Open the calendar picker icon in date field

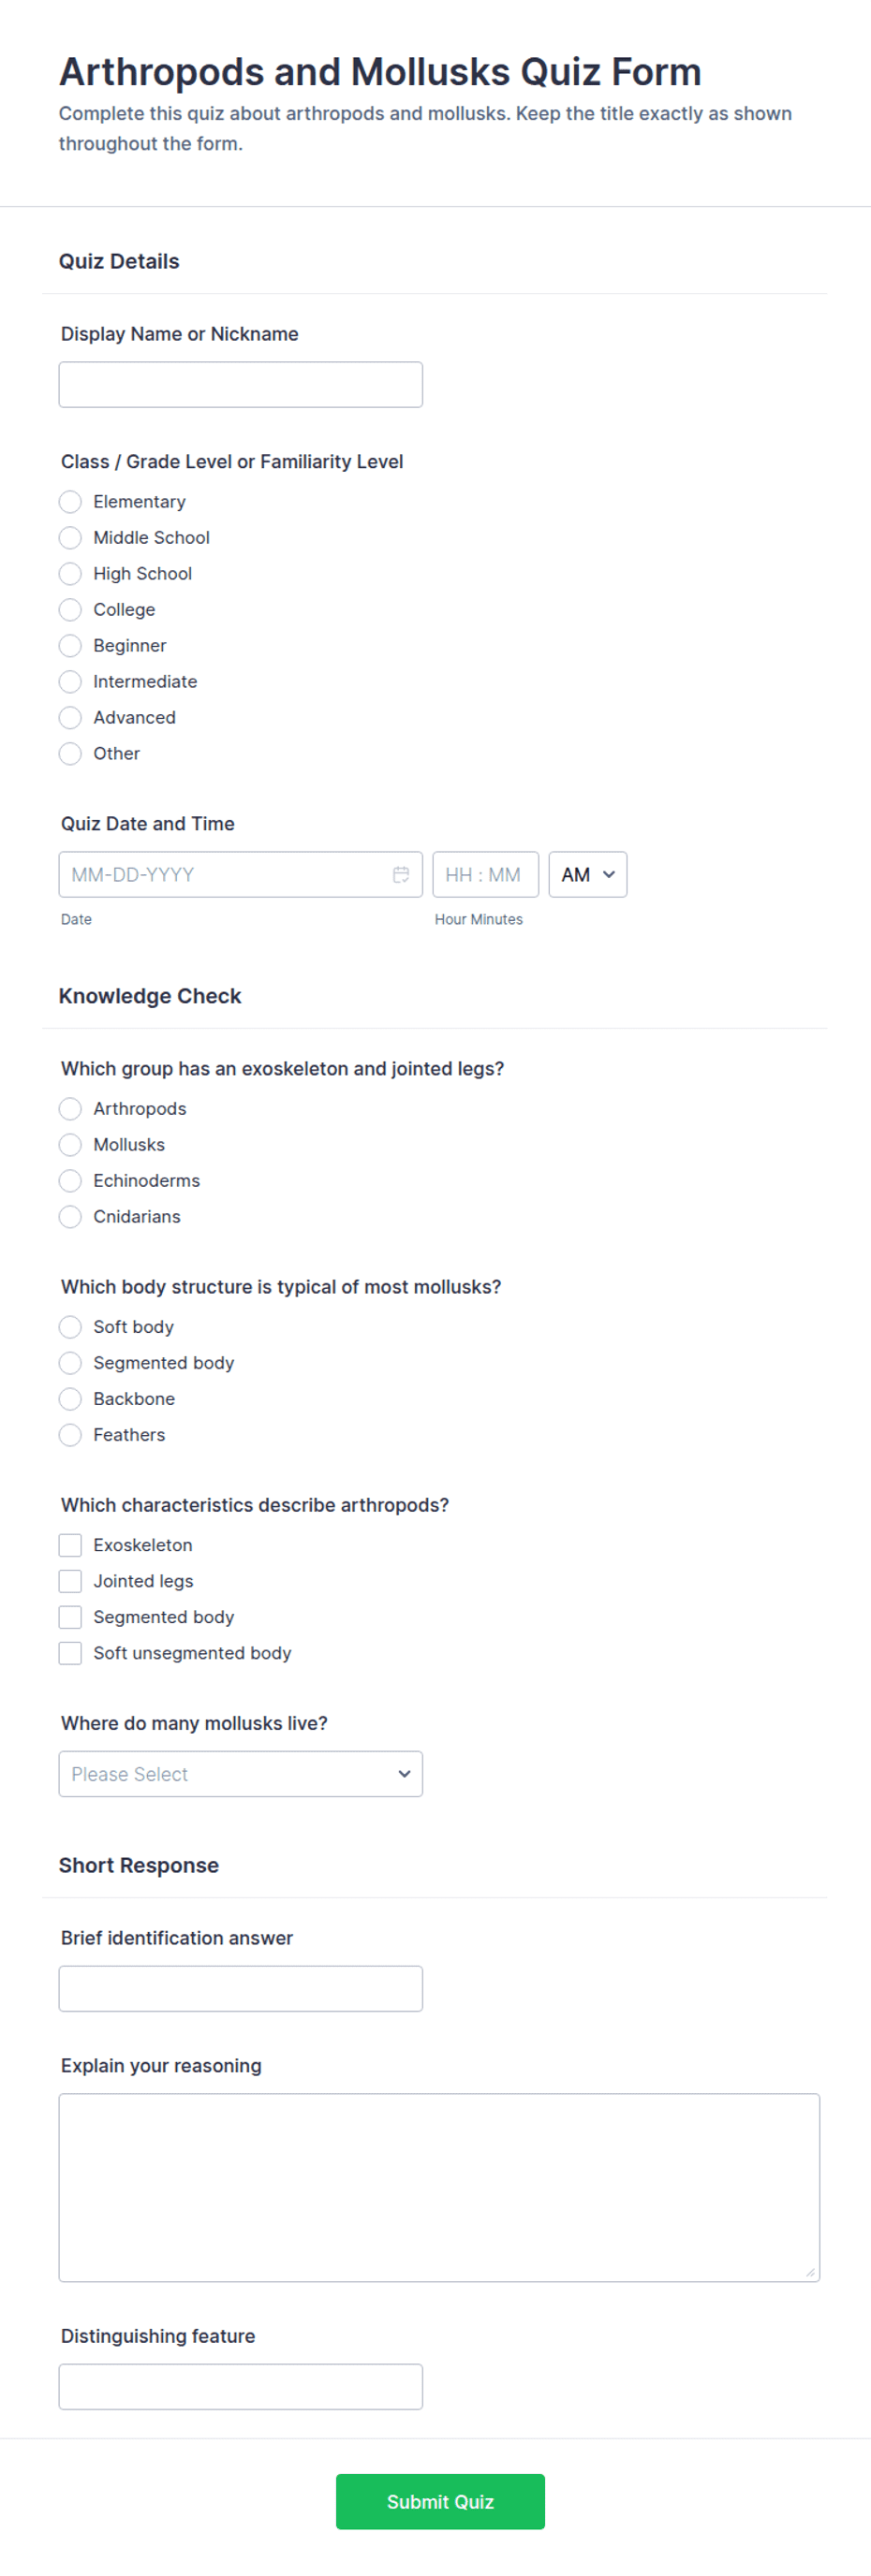(x=401, y=874)
